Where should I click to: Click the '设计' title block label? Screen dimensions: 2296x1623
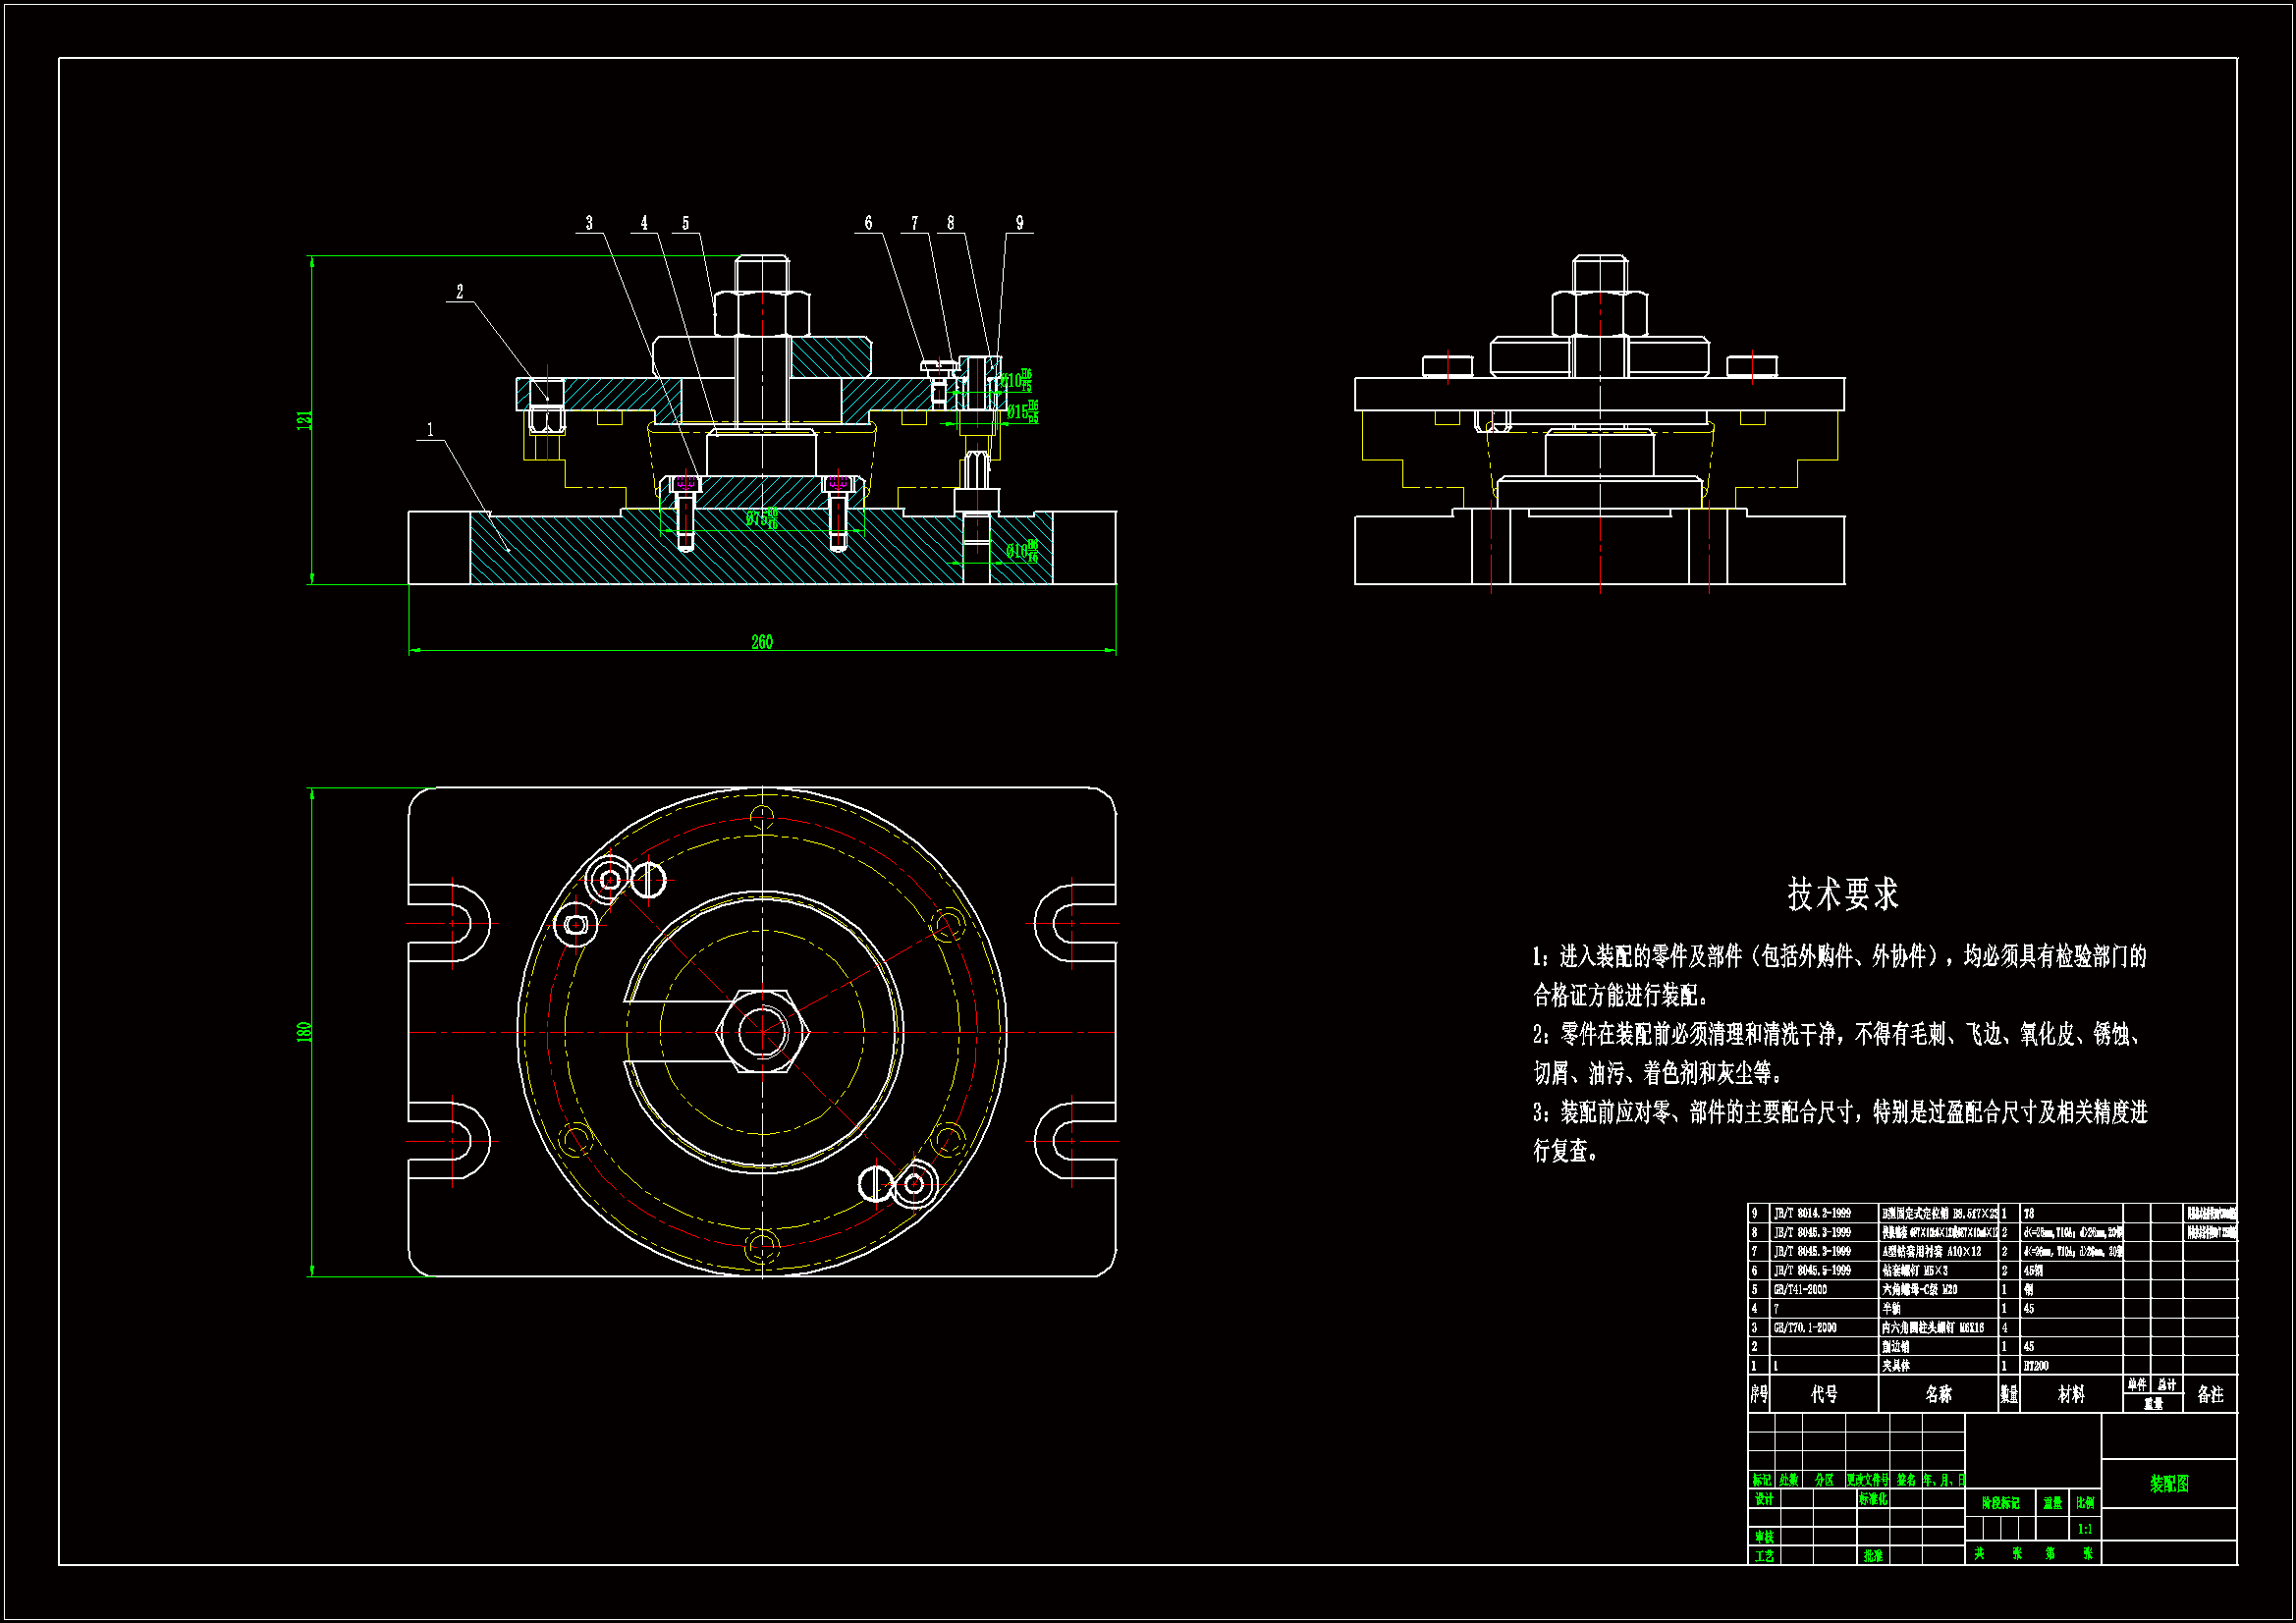coord(1764,1499)
